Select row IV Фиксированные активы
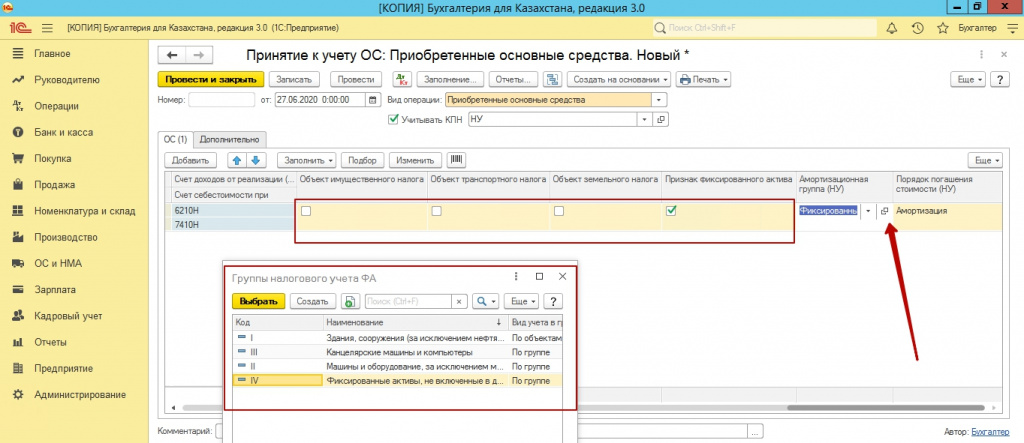Viewport: 1024px width, 443px height. [398, 380]
